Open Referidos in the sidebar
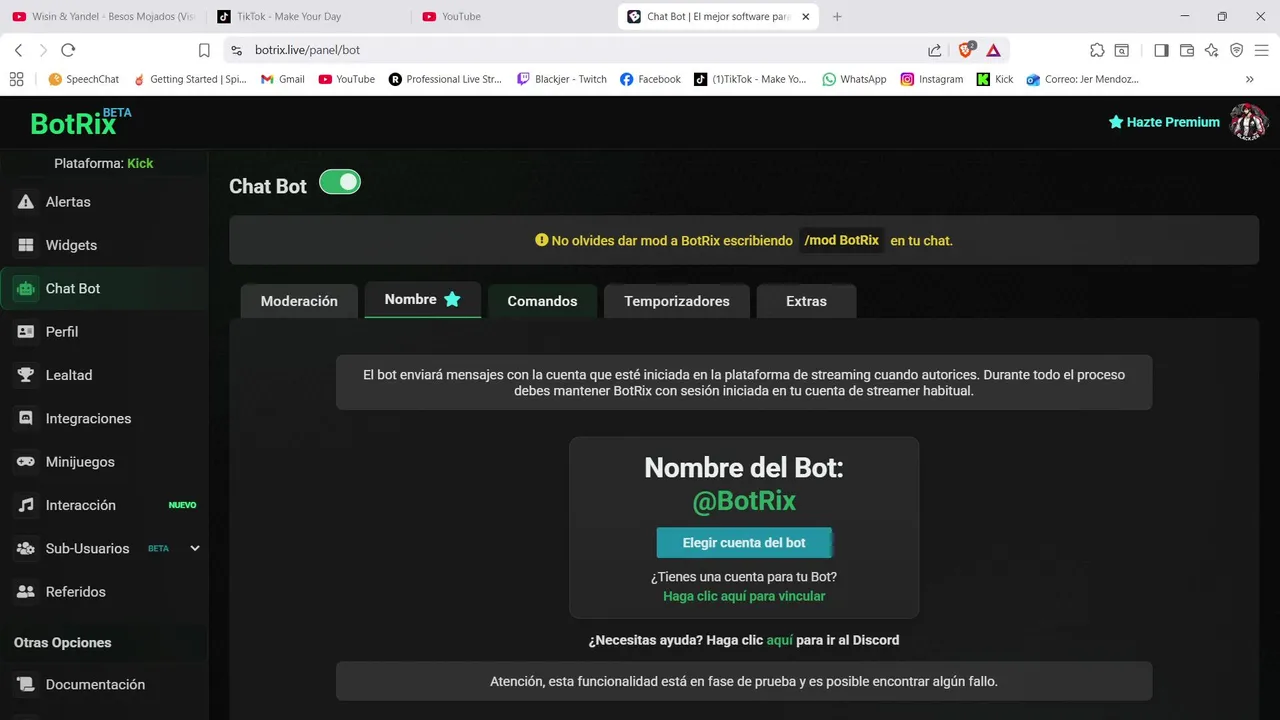1280x720 pixels. 75,592
